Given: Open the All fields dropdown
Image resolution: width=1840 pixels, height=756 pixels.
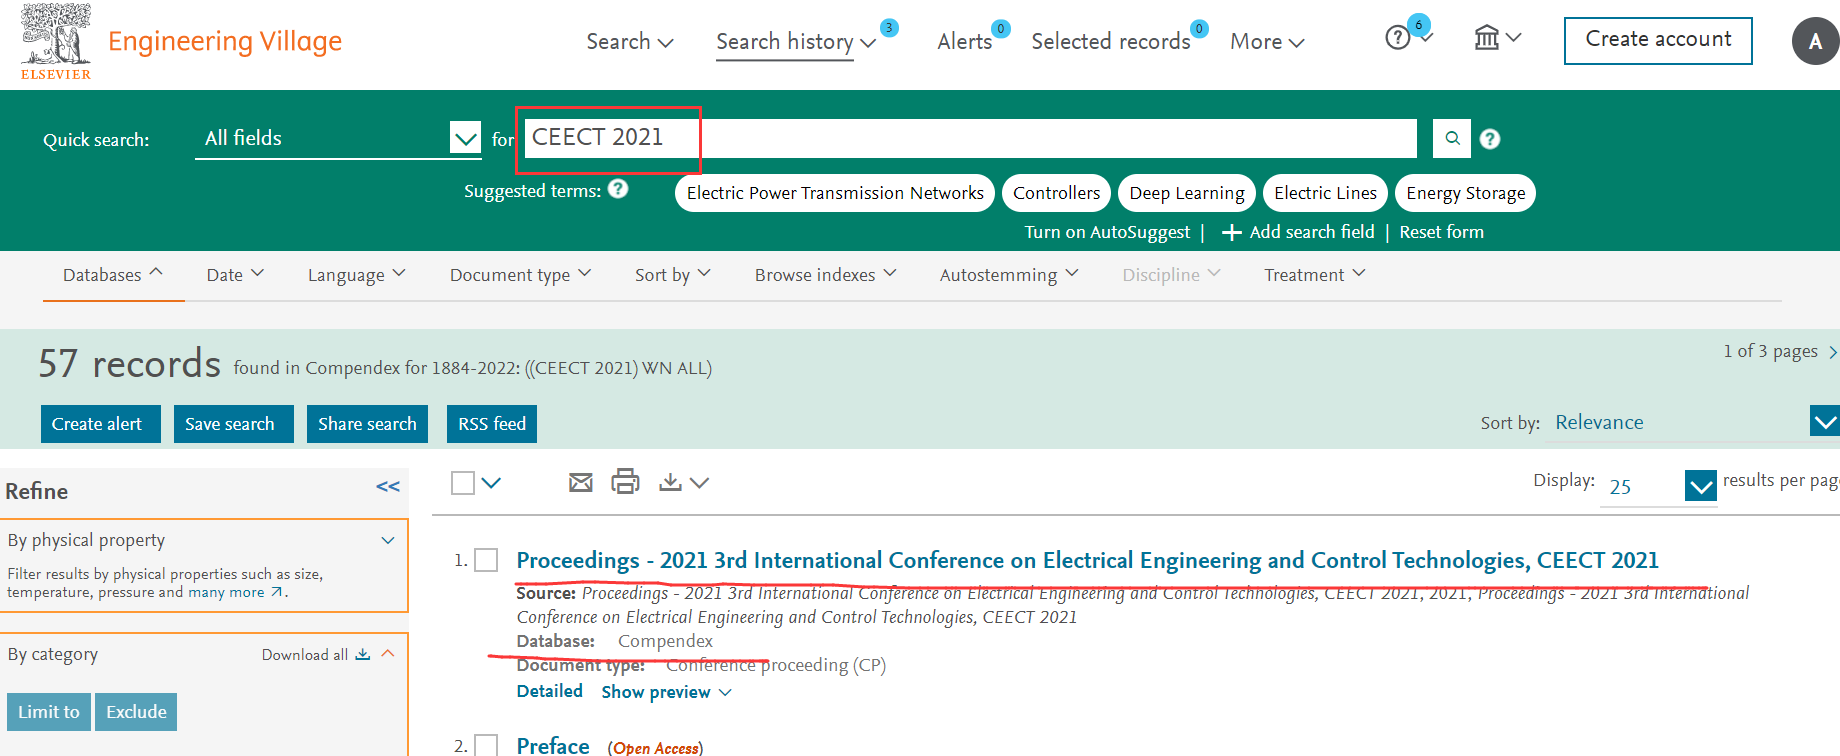Looking at the screenshot, I should pos(338,138).
